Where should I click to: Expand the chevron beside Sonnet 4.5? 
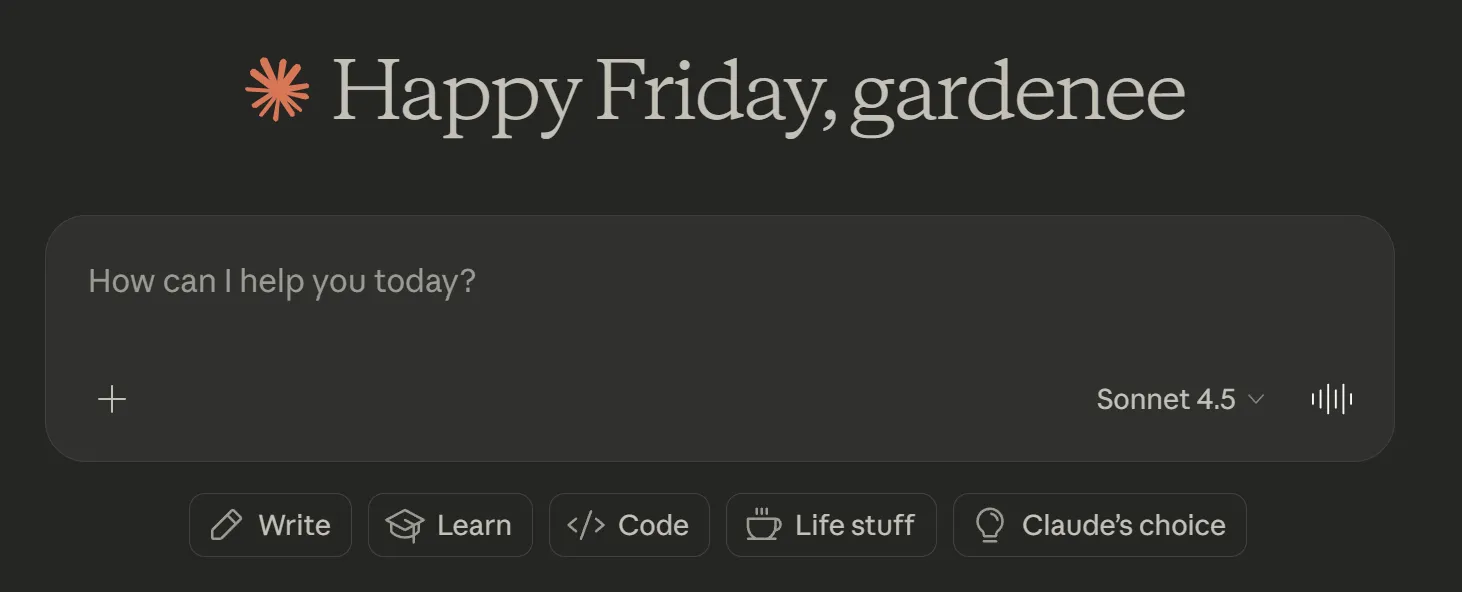1256,400
